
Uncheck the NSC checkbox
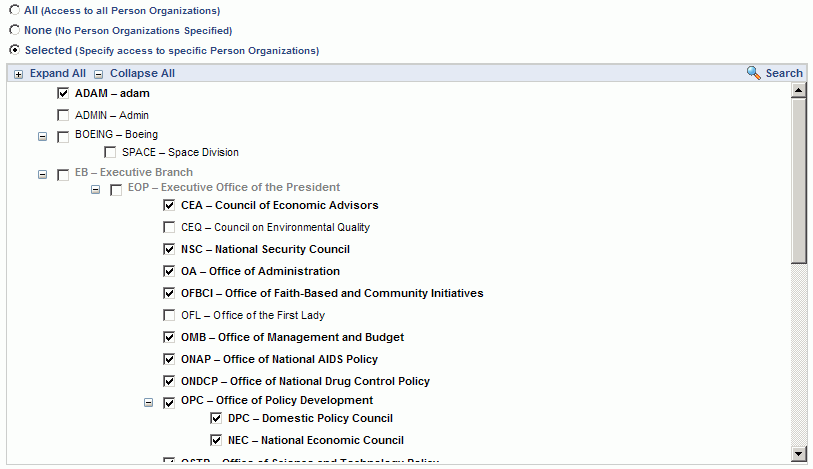point(169,249)
